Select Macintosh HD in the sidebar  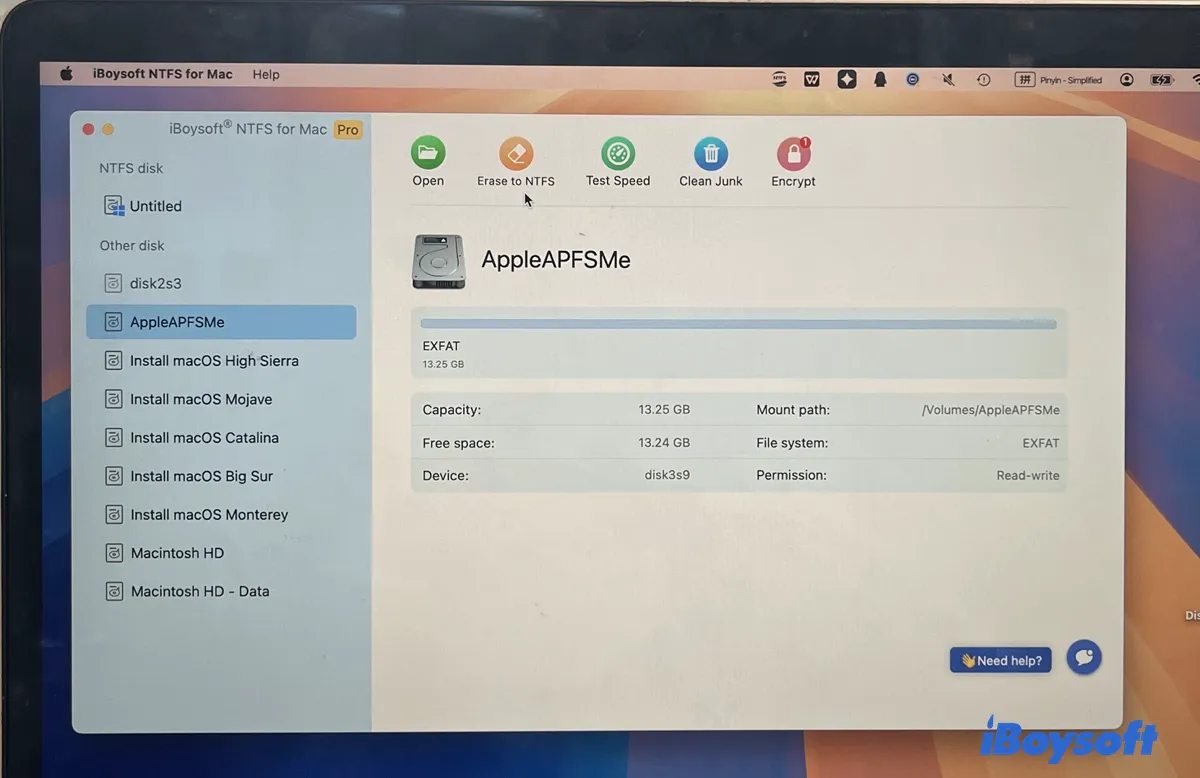[165, 553]
